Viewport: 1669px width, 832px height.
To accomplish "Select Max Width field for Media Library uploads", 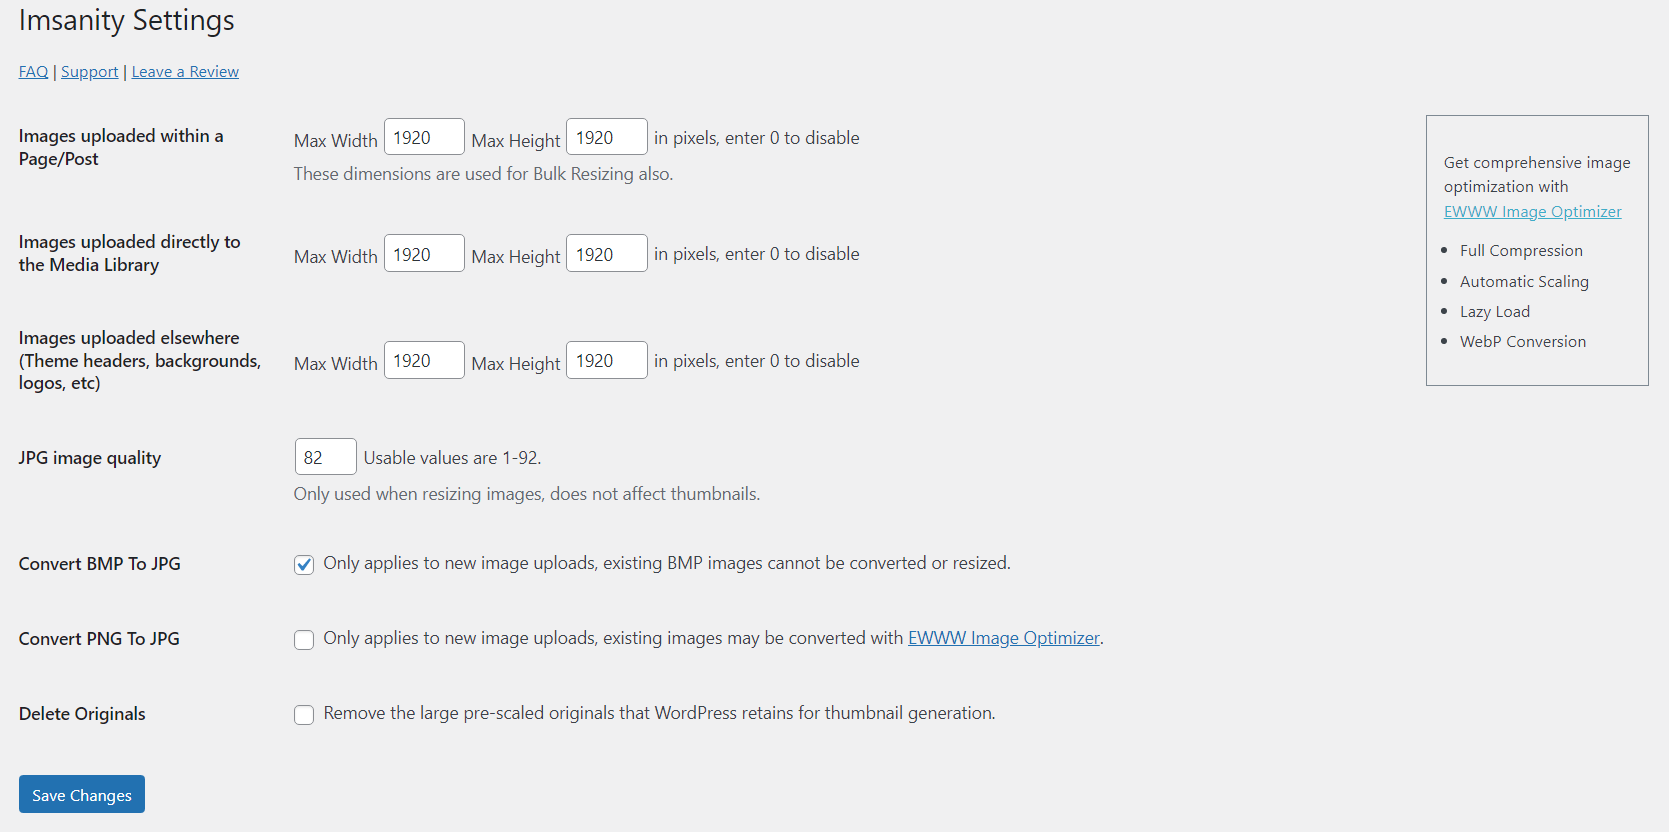I will click(x=424, y=254).
